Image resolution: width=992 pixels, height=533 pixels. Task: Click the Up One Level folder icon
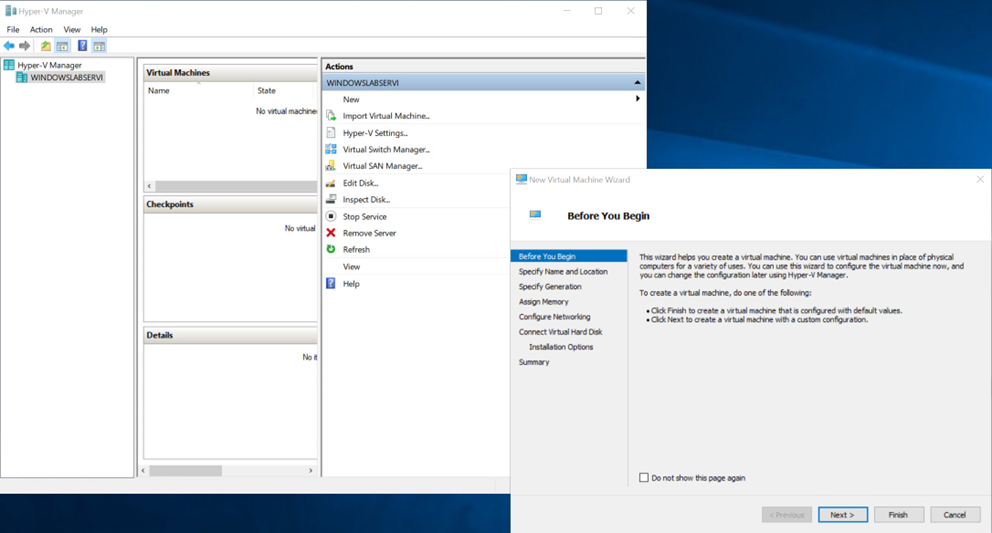(x=46, y=46)
